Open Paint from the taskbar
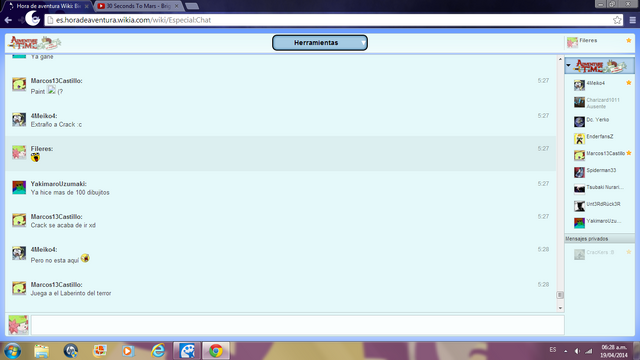This screenshot has height=360, width=640. click(x=187, y=351)
